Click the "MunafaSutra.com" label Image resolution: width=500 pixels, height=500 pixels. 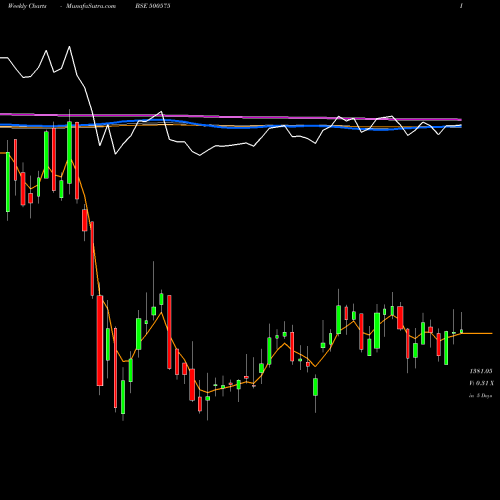91,6
